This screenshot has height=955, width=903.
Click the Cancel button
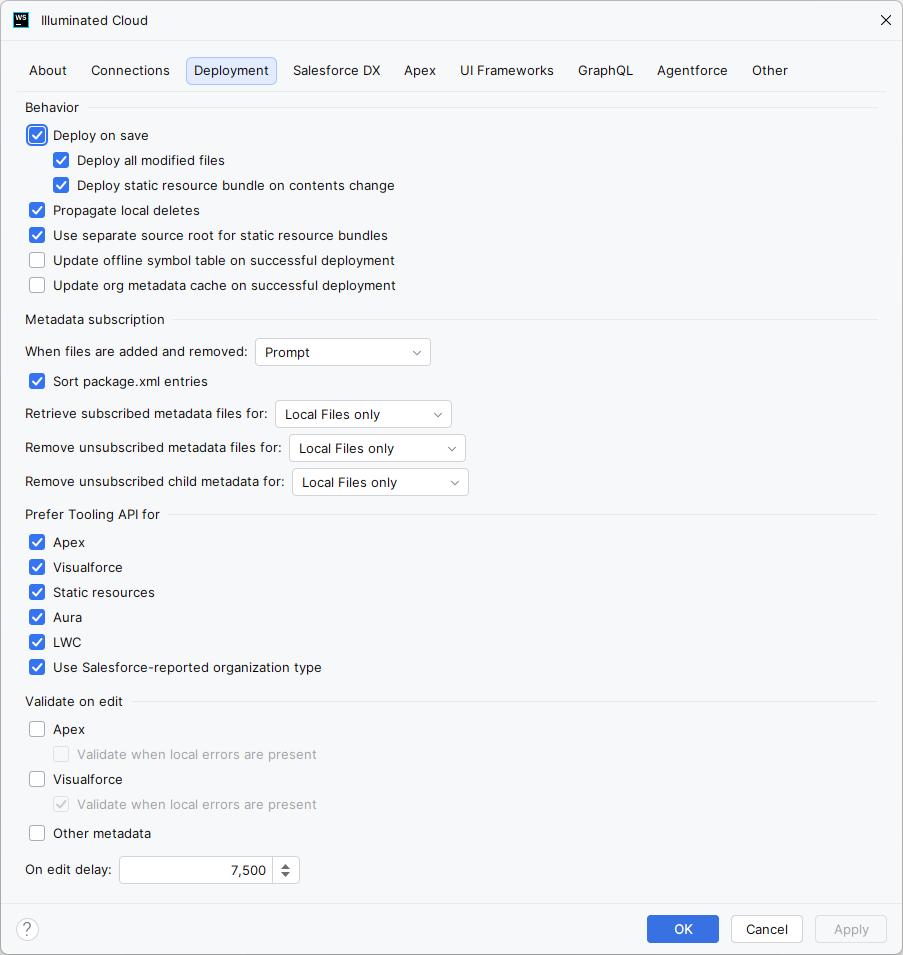coord(767,929)
